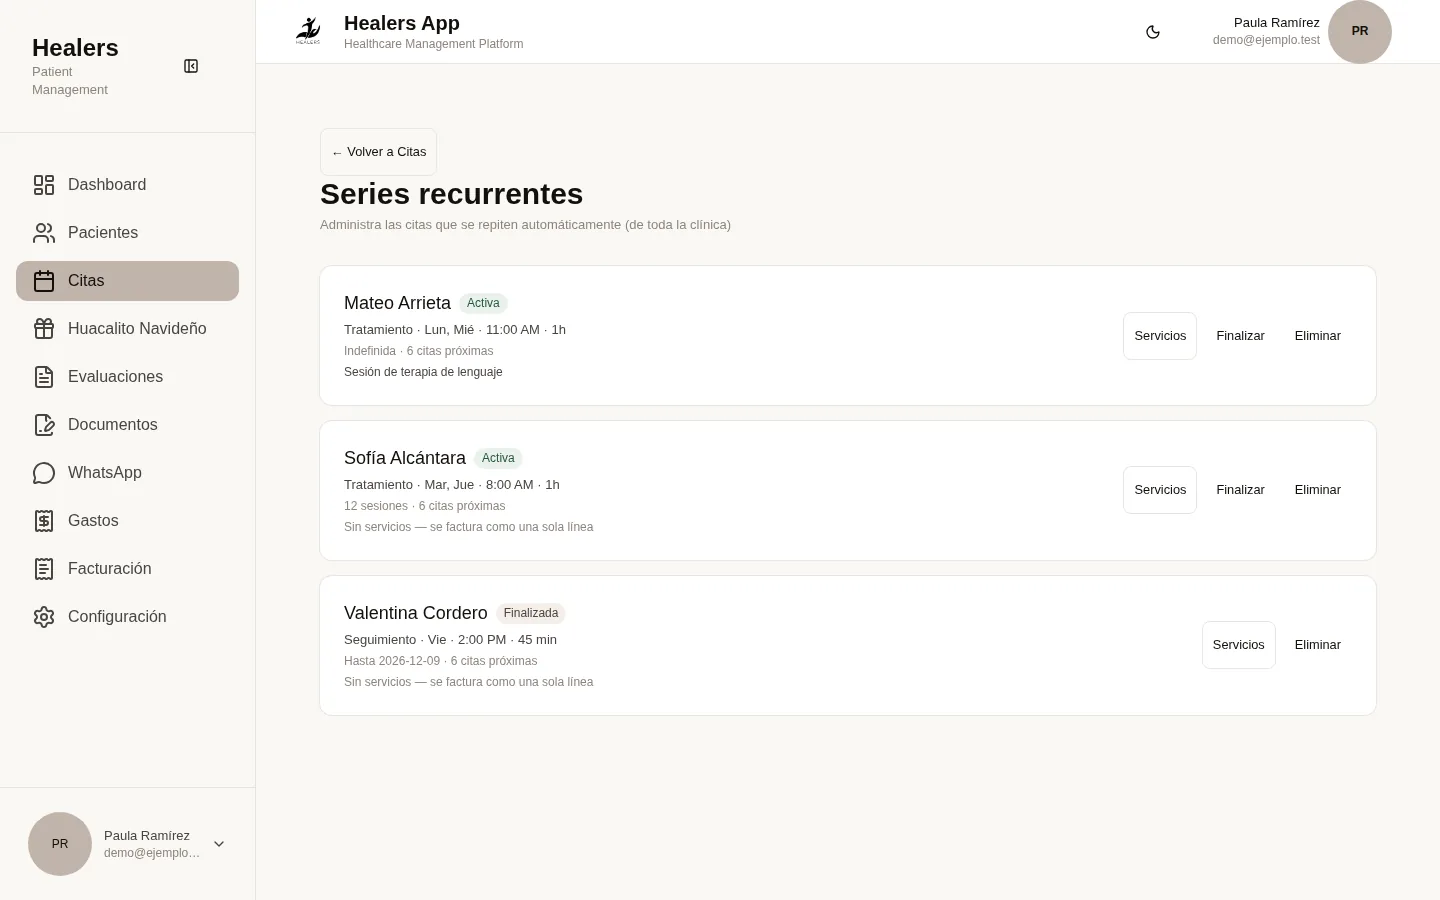This screenshot has width=1440, height=900.
Task: Open the Gastos receipt icon
Action: 44,521
